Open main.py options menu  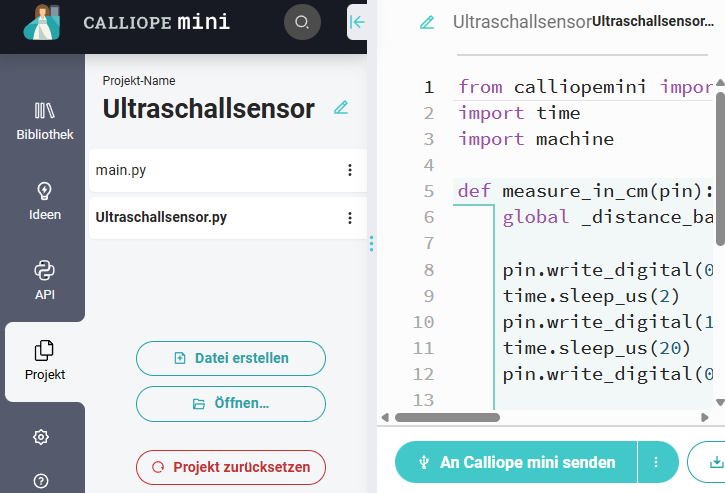click(x=350, y=171)
